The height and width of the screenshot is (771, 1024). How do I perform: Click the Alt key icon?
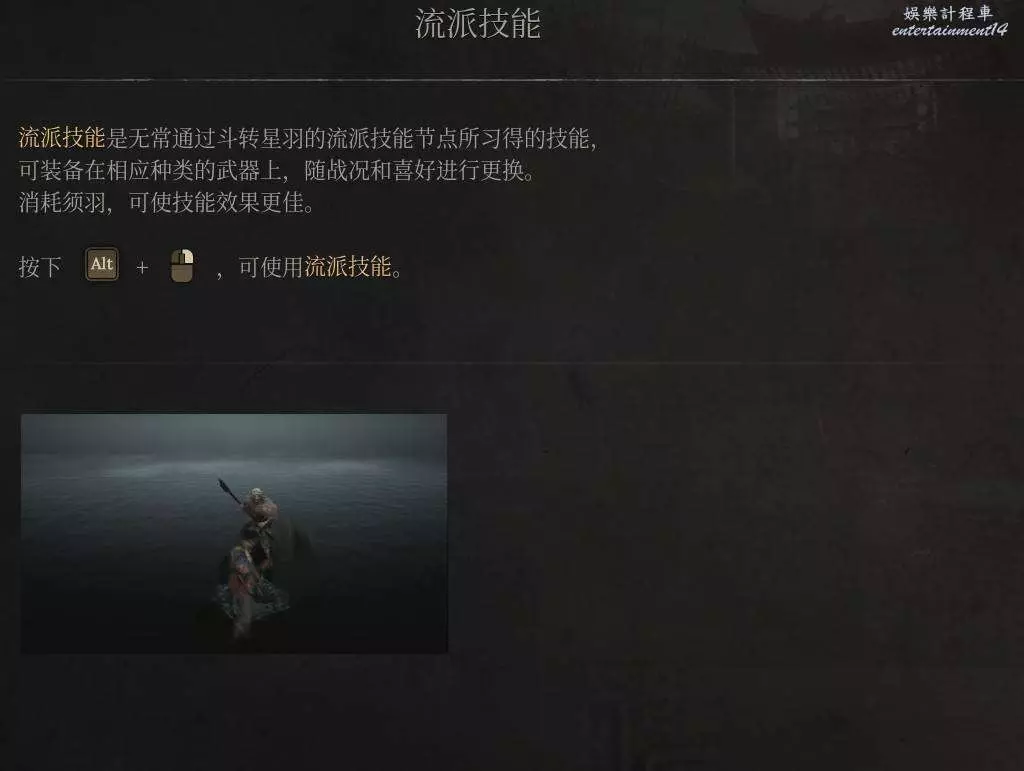click(102, 264)
